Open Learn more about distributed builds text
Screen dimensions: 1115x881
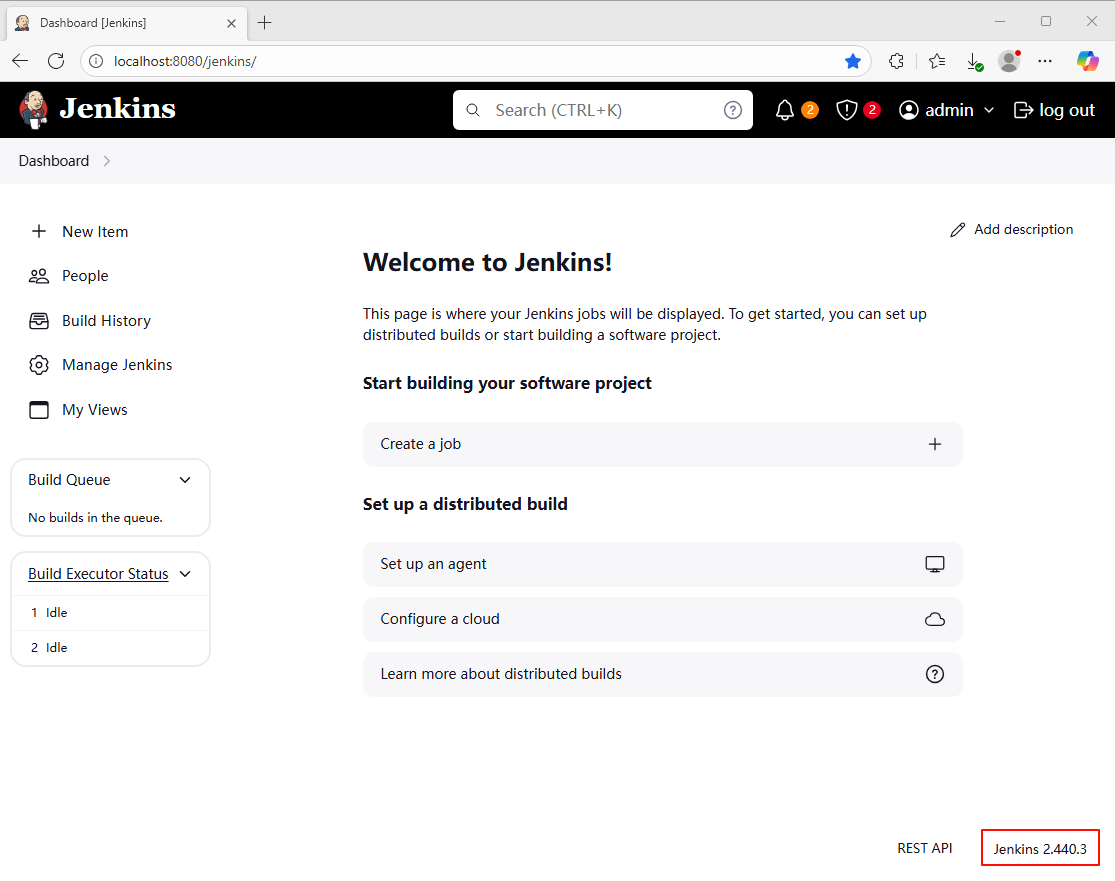pos(501,673)
